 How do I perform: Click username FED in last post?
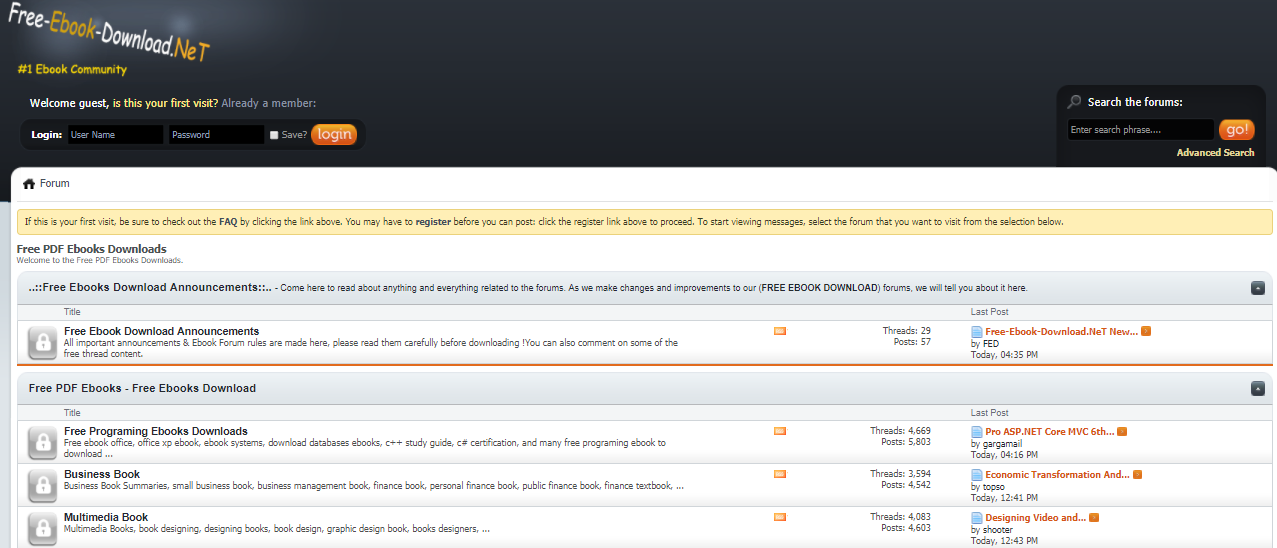(991, 343)
